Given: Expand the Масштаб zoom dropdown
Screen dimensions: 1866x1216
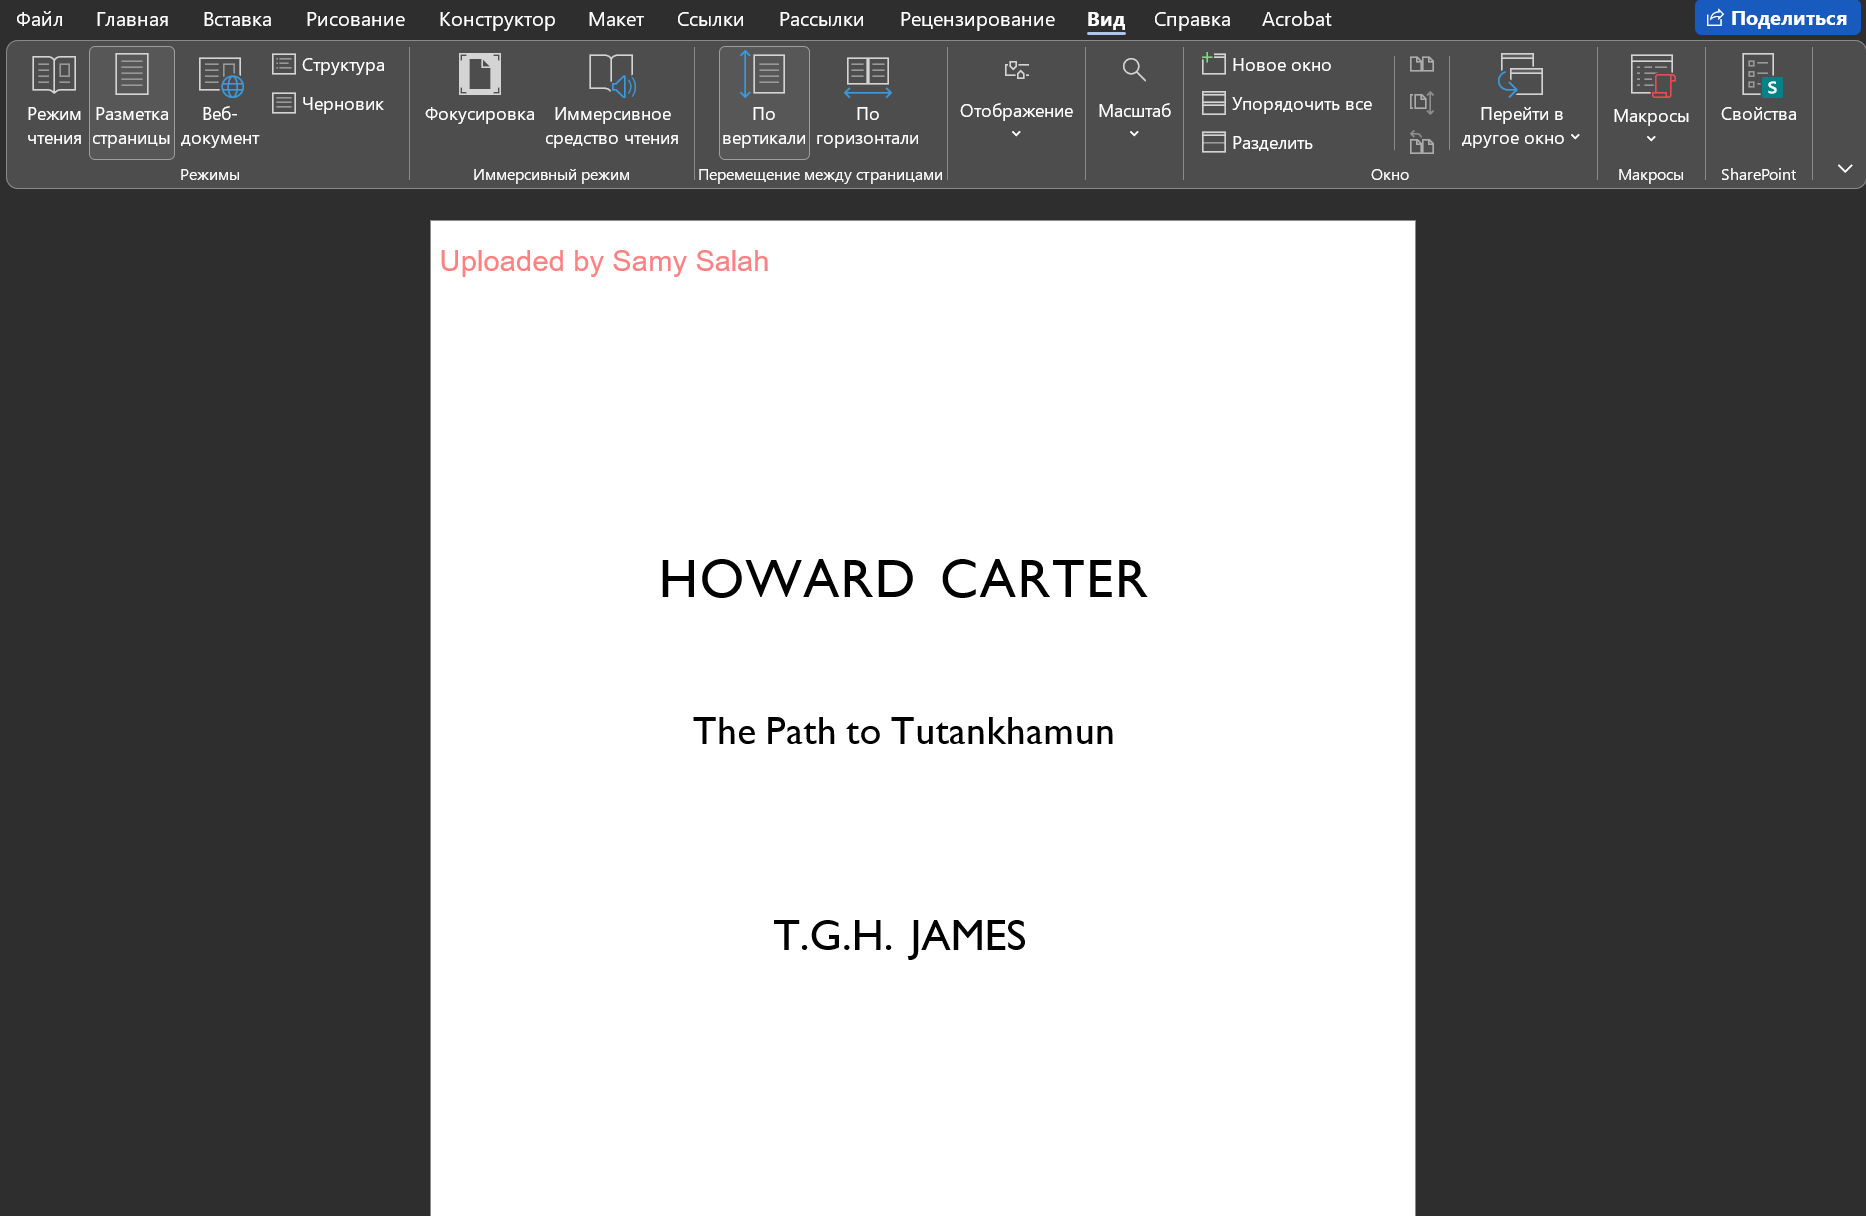Looking at the screenshot, I should 1134,98.
